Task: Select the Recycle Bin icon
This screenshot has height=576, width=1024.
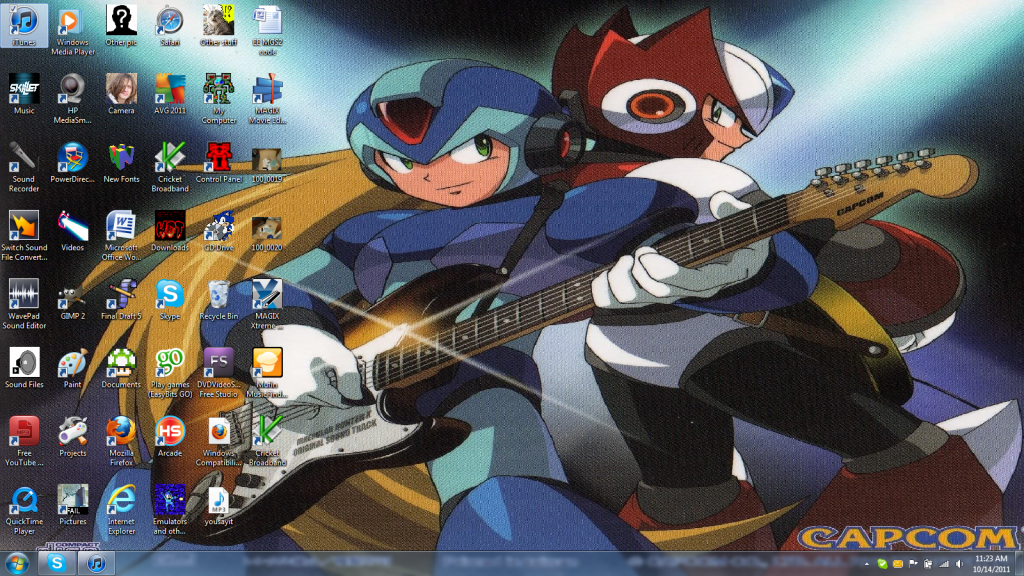Action: (x=218, y=295)
